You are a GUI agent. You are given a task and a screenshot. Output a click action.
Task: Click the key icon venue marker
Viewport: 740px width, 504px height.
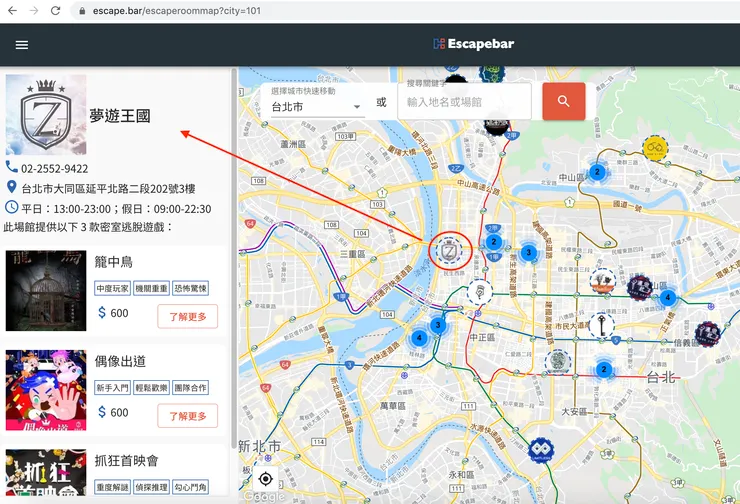(x=602, y=326)
